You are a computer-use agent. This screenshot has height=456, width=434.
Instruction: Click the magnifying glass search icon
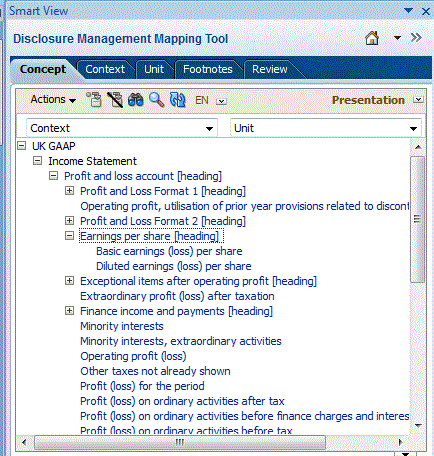click(156, 100)
